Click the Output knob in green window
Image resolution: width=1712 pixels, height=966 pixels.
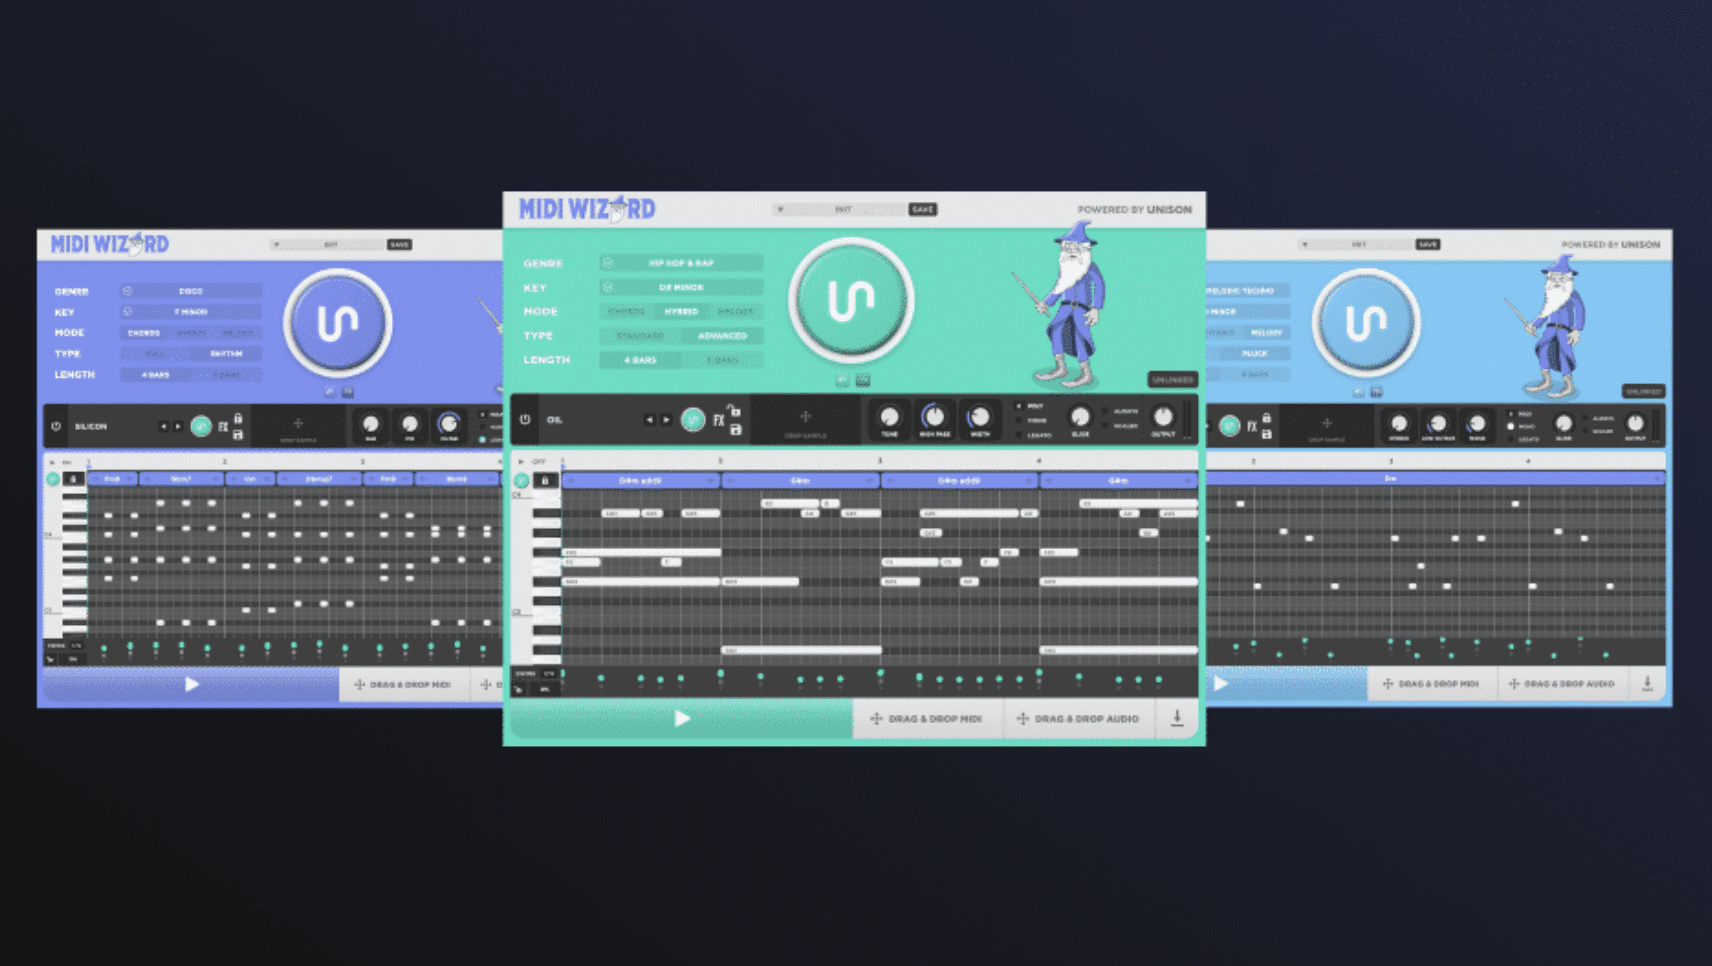(1163, 415)
